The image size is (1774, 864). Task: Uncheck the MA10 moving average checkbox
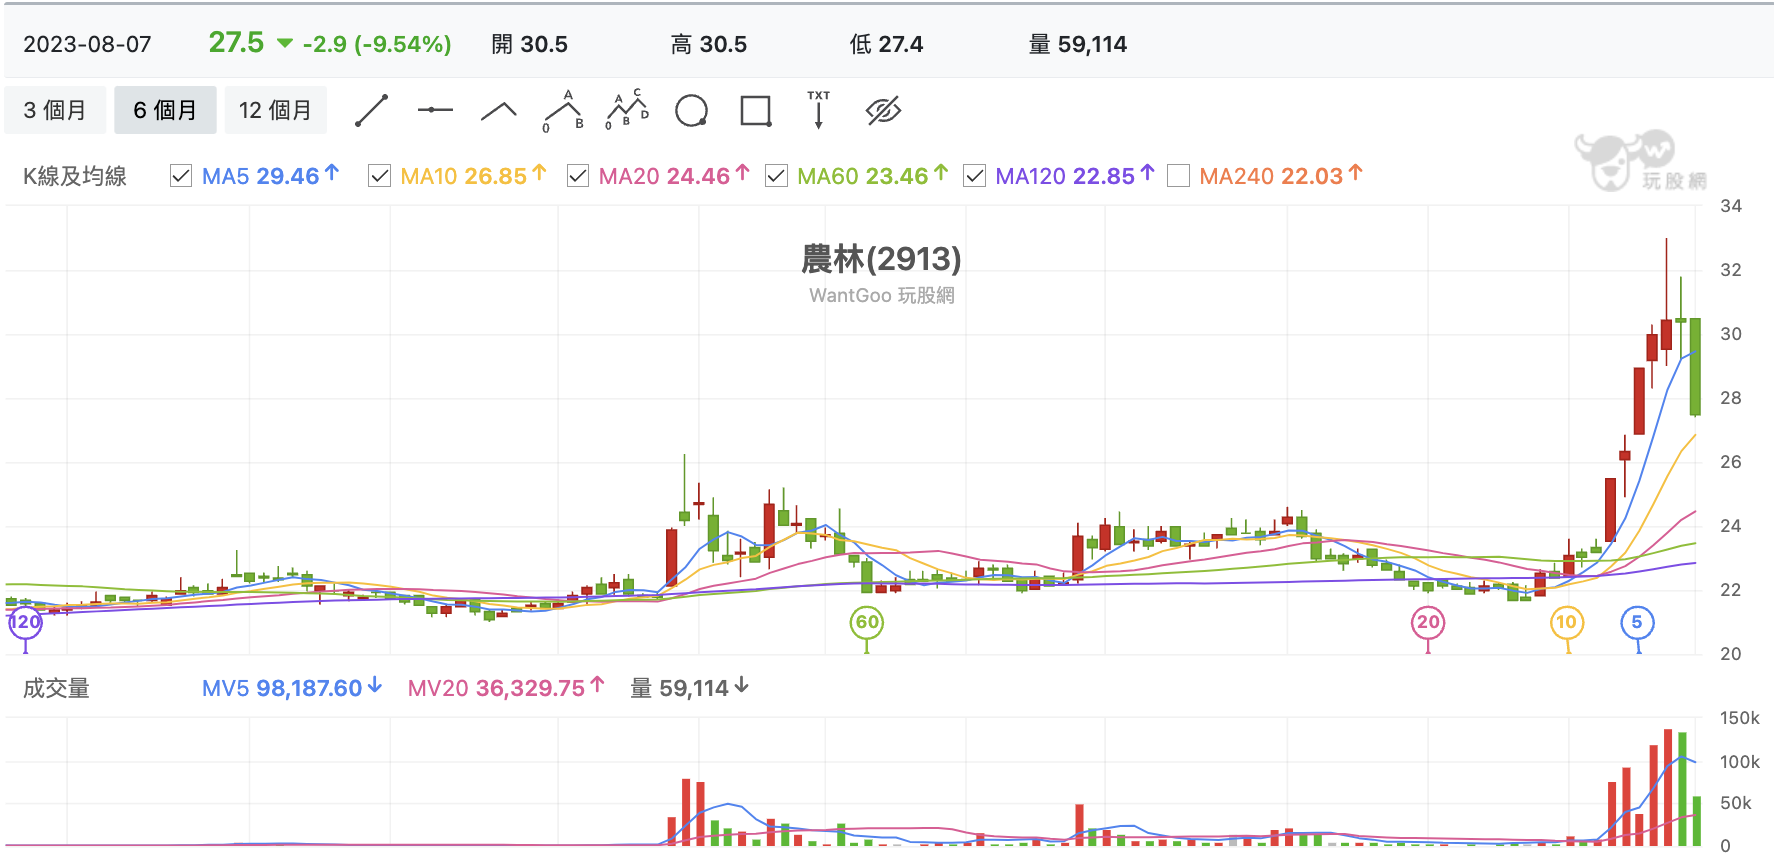point(379,176)
